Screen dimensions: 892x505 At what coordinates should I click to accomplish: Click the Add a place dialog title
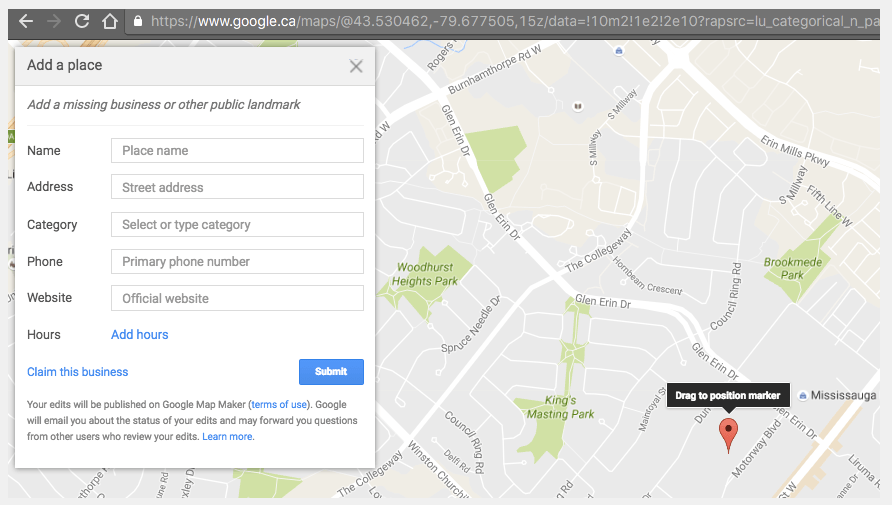point(65,65)
